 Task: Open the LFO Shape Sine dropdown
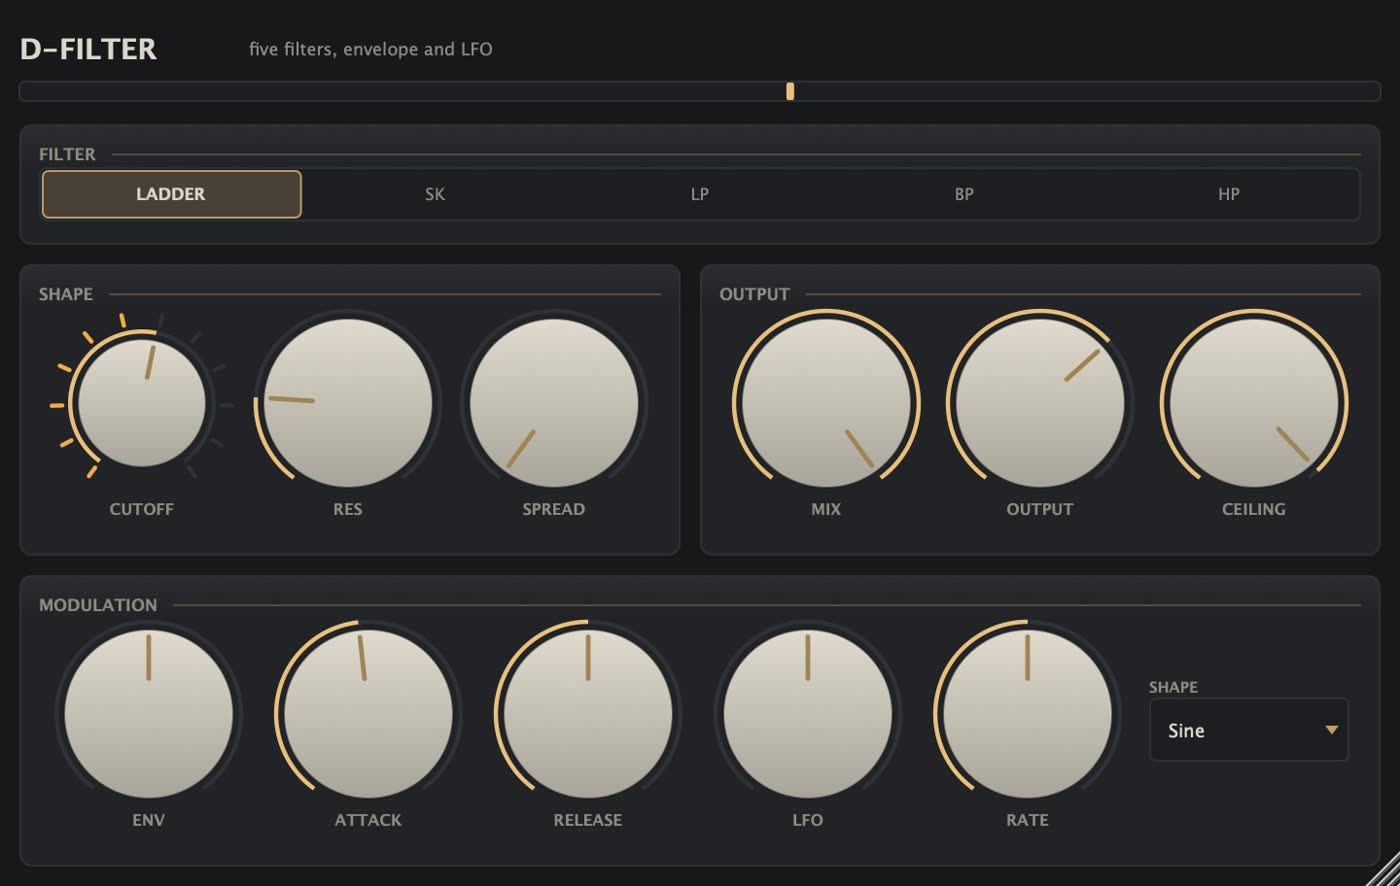[1249, 730]
